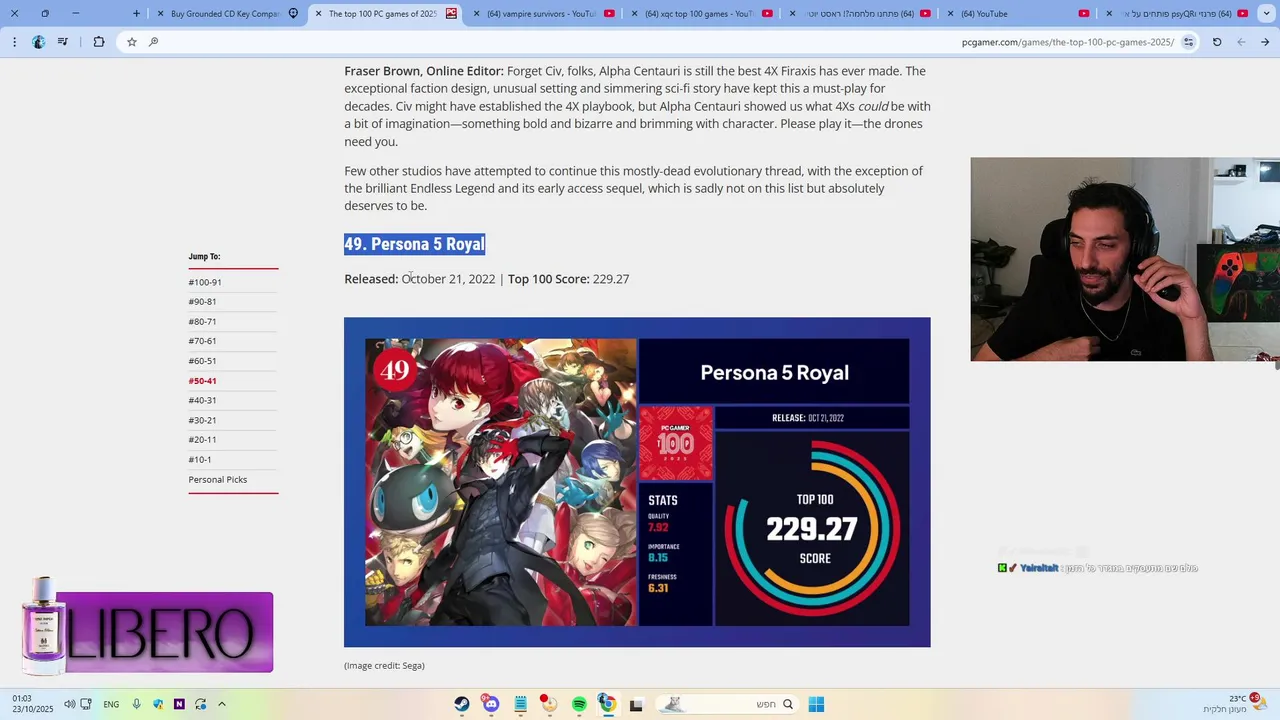Screen dimensions: 1280x720
Task: Jump to #80-71 section
Action: coord(202,322)
